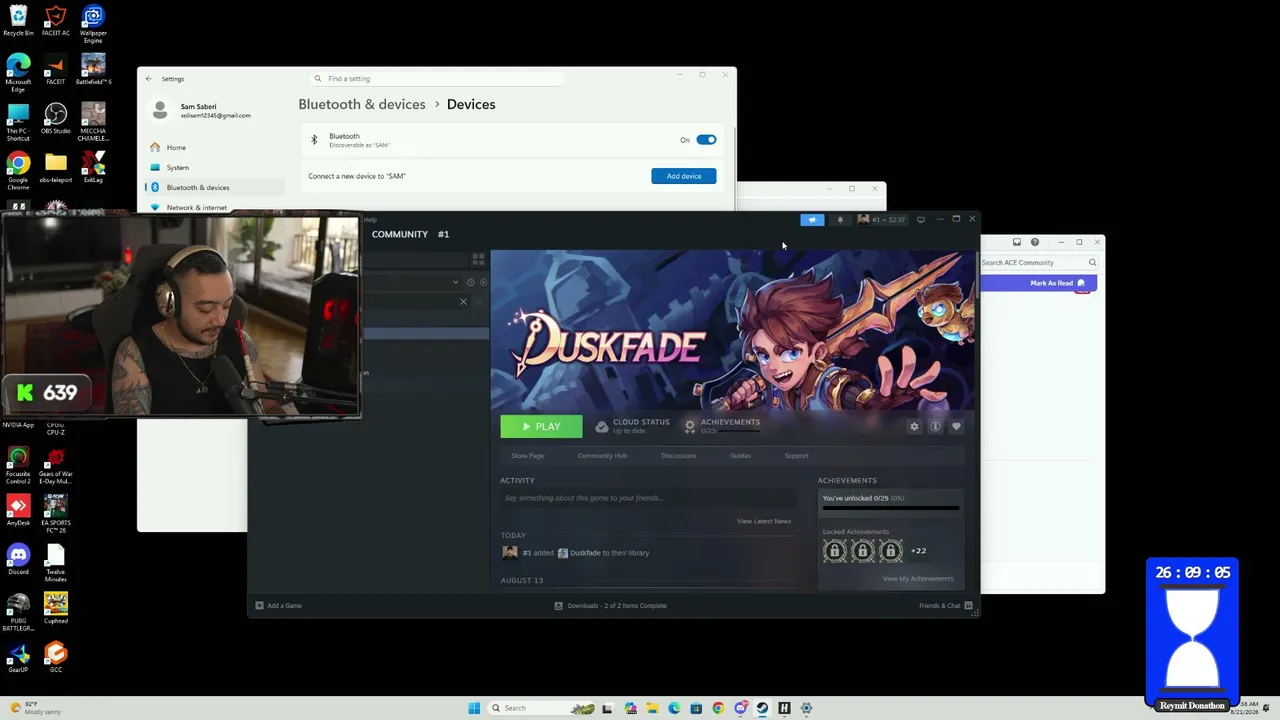Click Cloud Status indicator for Duskfade
Image resolution: width=1280 pixels, height=720 pixels.
[632, 426]
